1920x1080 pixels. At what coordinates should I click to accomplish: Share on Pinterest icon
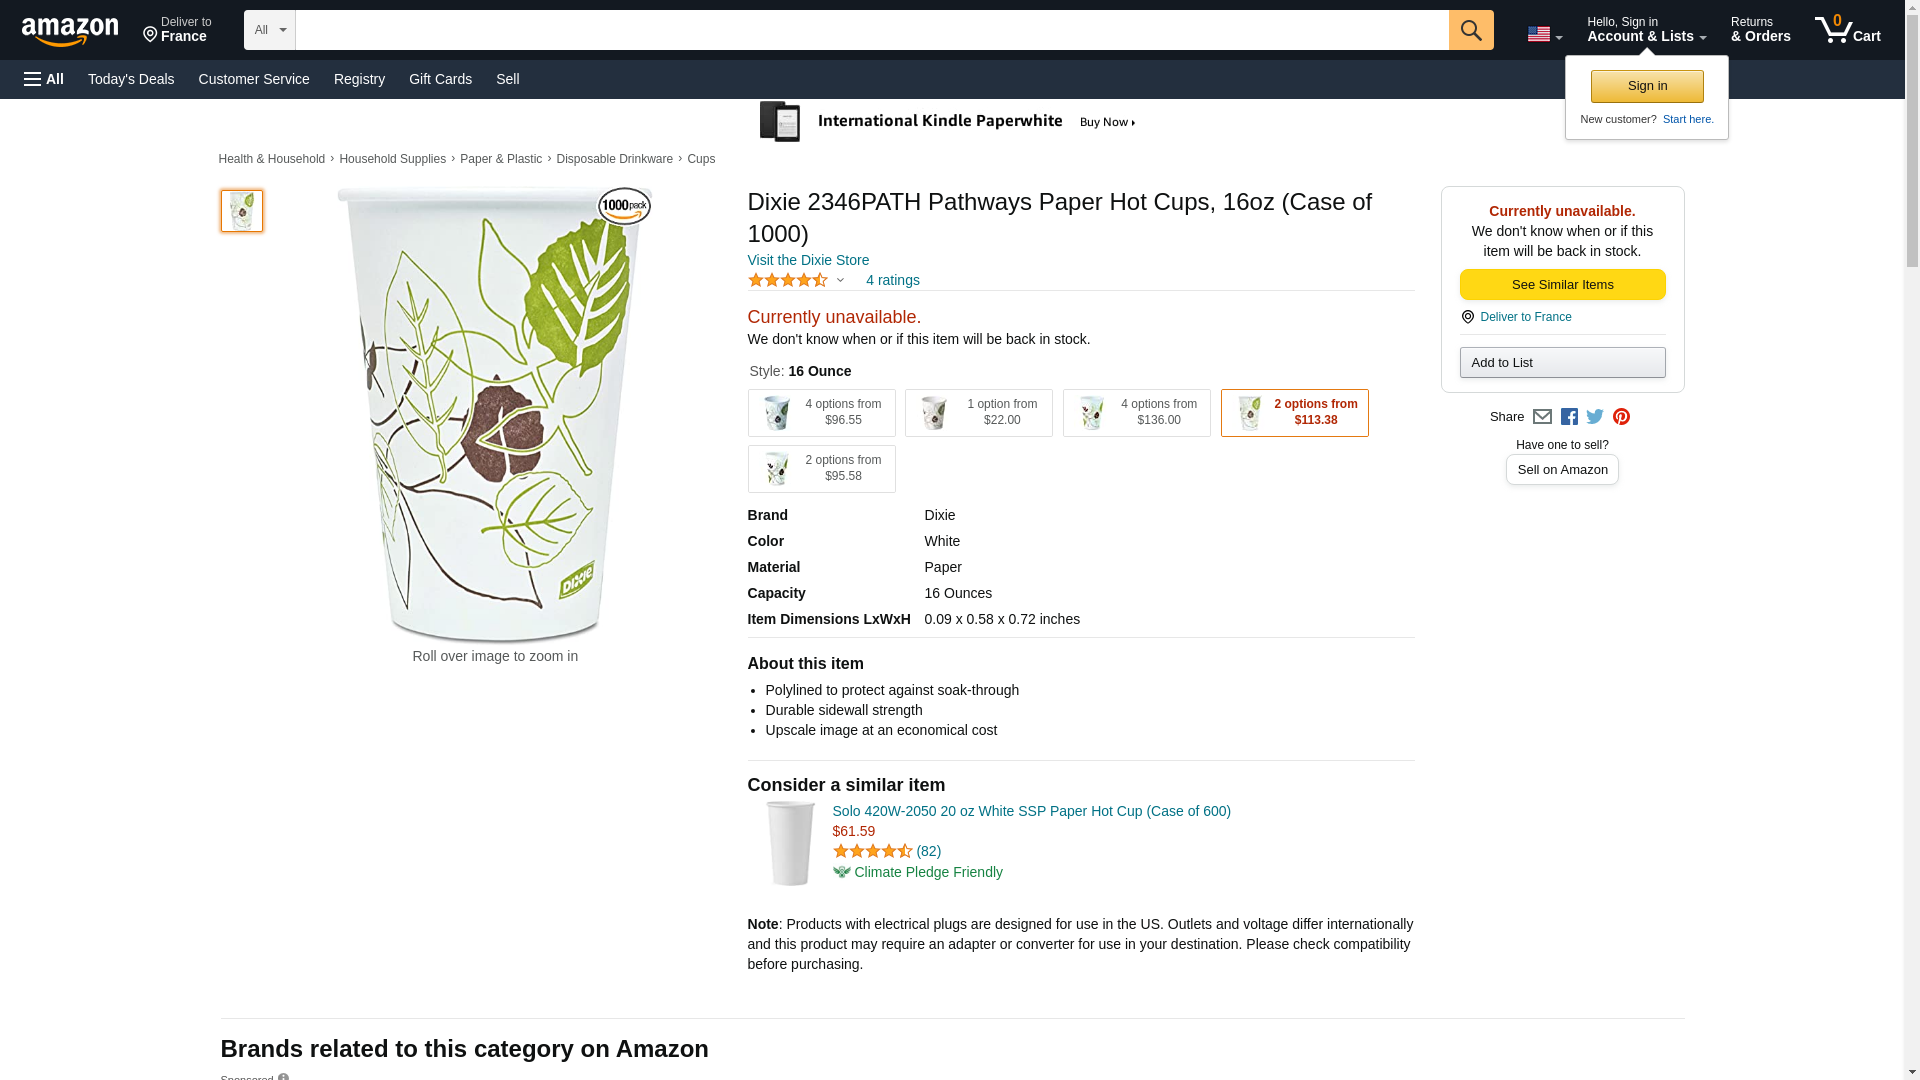click(x=1621, y=417)
